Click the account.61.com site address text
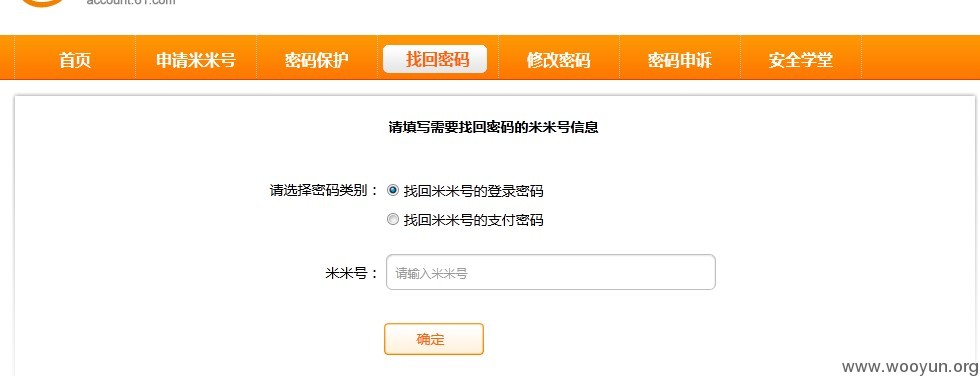The width and height of the screenshot is (980, 376). [131, 2]
